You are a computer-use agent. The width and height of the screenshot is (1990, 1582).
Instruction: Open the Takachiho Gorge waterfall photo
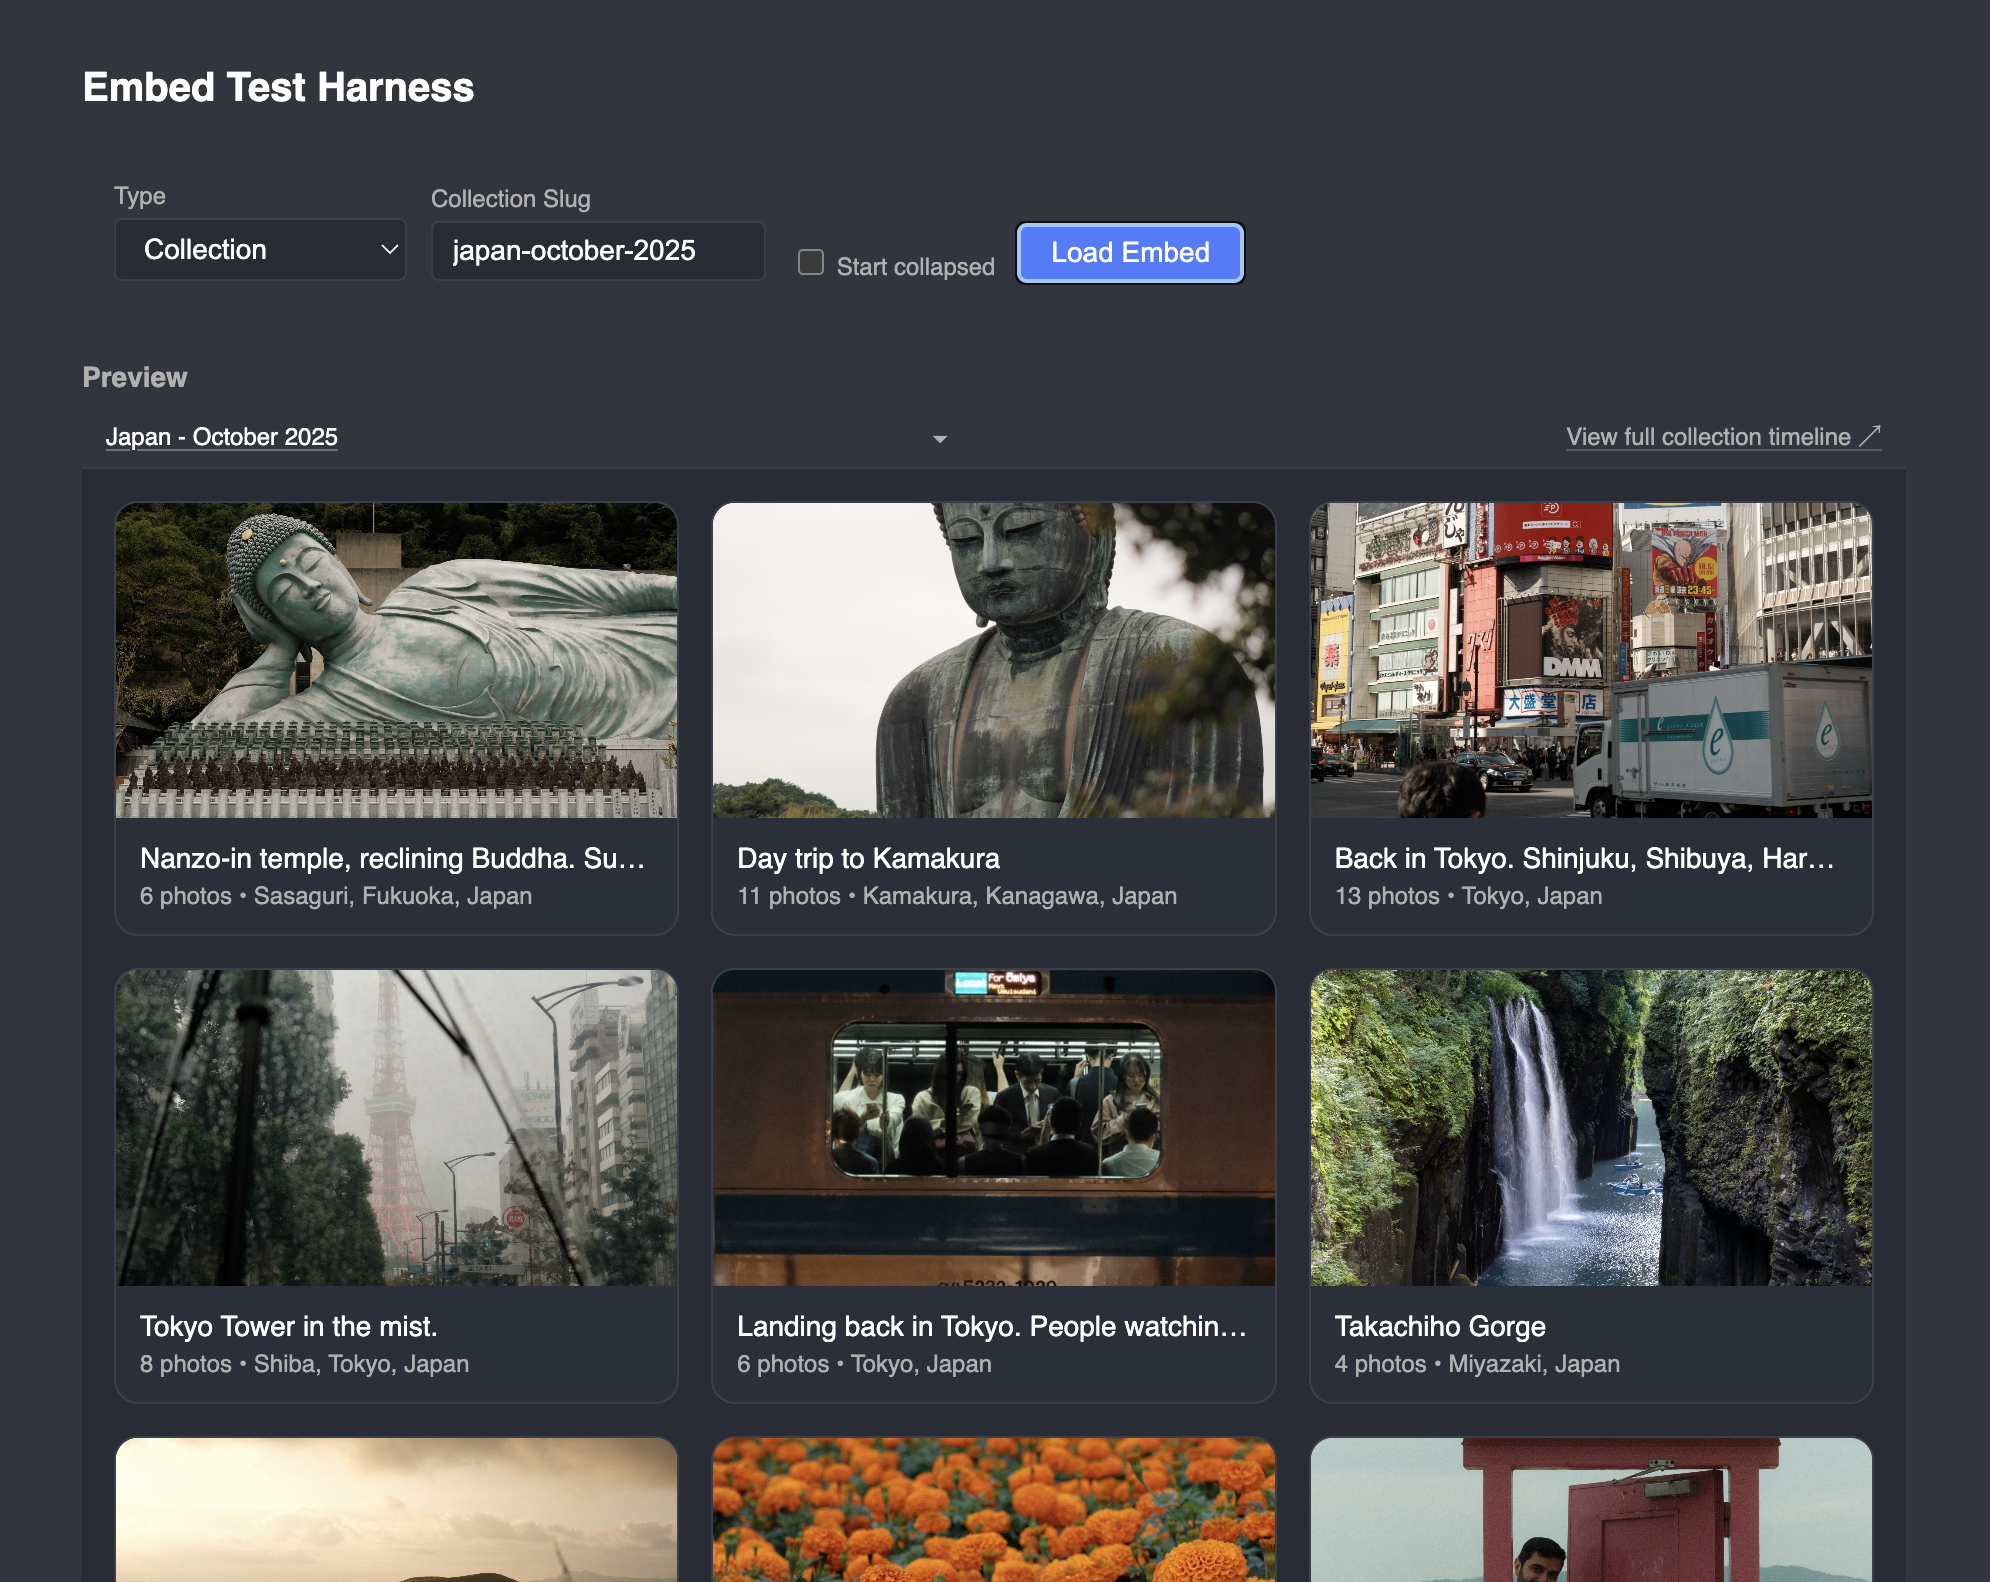1590,1128
